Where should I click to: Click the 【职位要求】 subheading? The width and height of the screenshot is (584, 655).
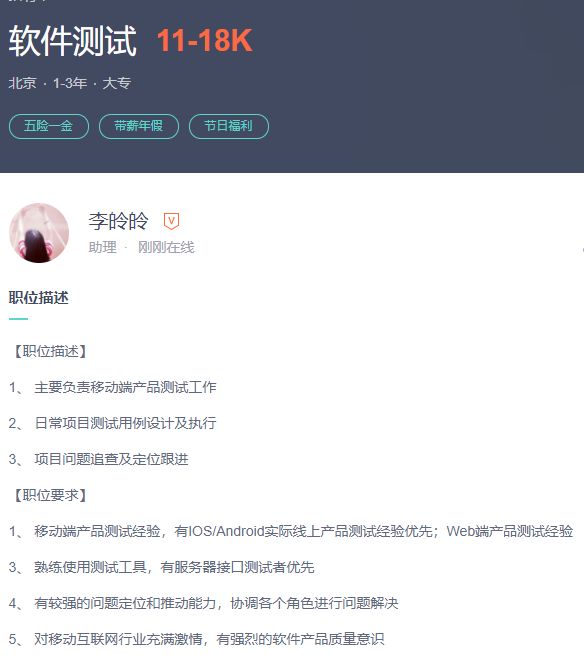(50, 495)
